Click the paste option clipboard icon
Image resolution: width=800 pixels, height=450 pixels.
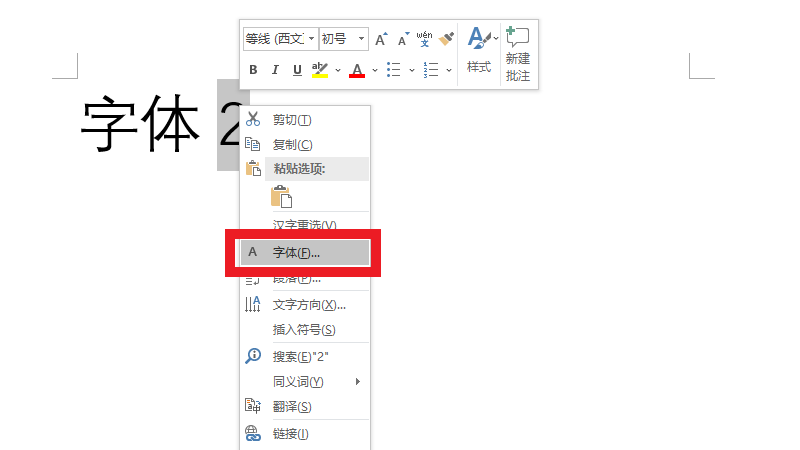coord(282,197)
